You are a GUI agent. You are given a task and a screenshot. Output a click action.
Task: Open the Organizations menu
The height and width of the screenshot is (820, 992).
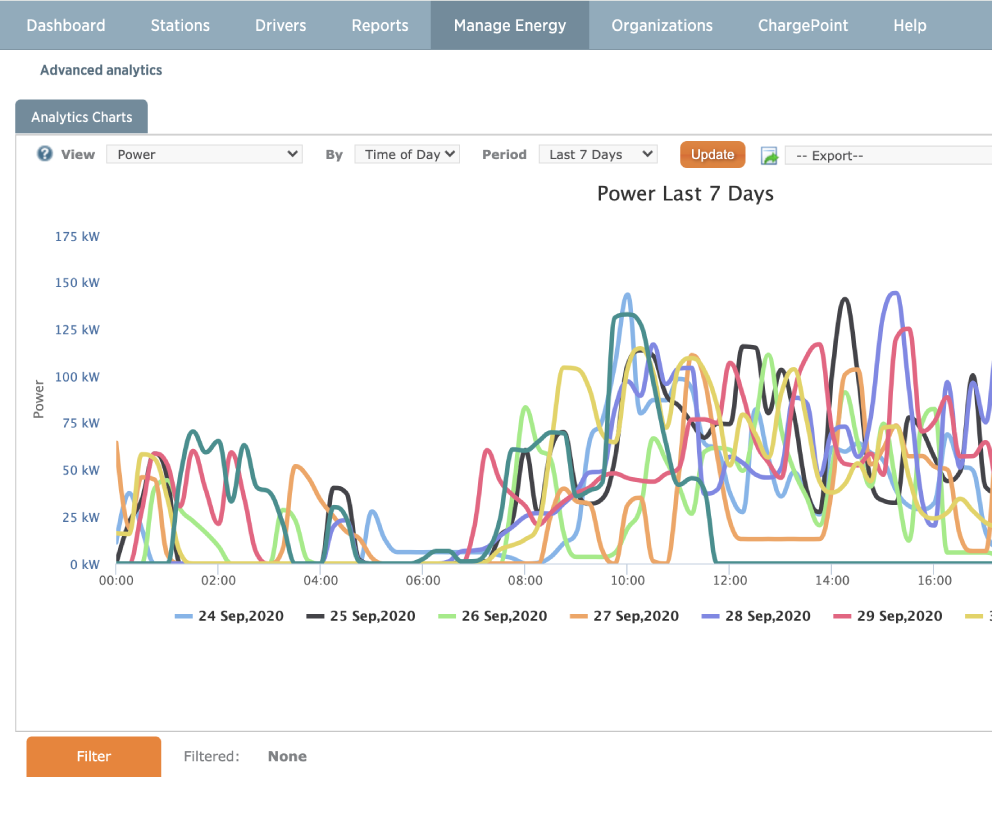click(662, 25)
